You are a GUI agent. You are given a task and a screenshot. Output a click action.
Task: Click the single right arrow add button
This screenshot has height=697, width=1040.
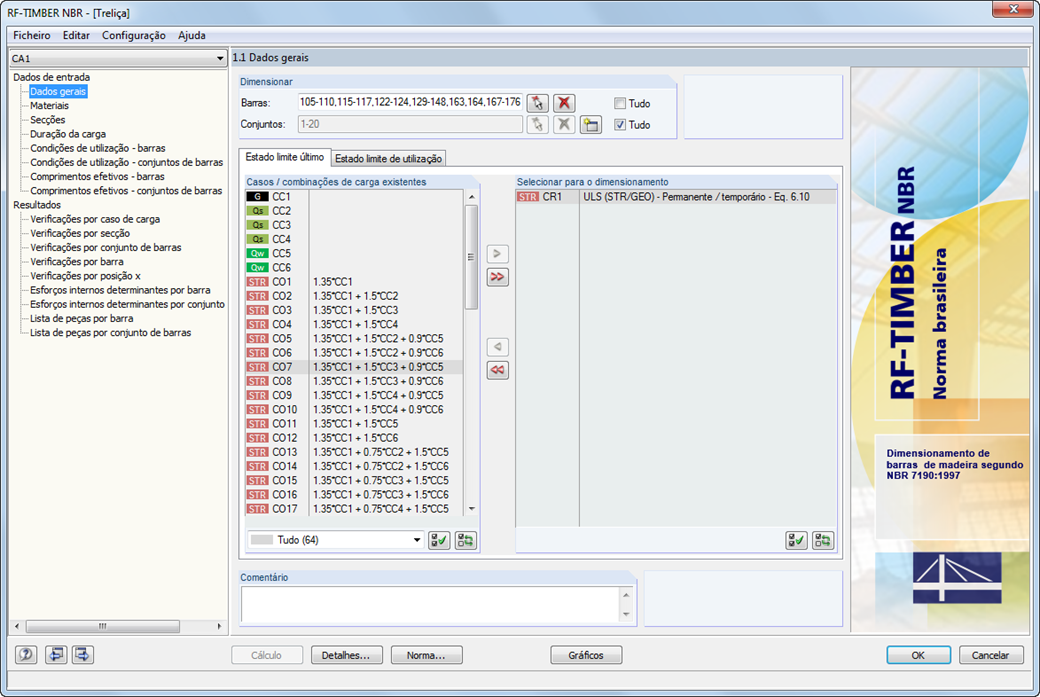click(x=497, y=254)
